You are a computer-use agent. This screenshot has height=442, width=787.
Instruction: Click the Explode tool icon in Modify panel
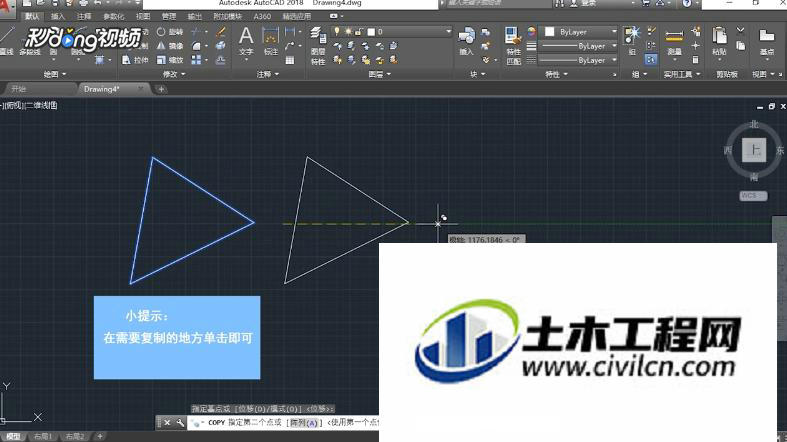pos(220,46)
